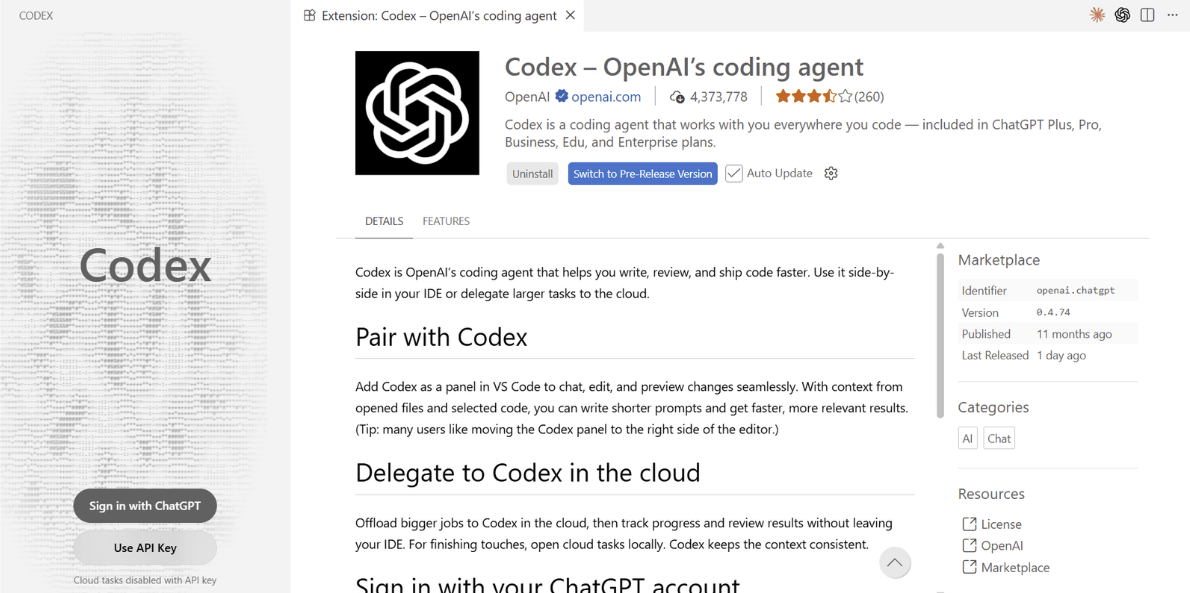Sign in with ChatGPT

coord(145,506)
